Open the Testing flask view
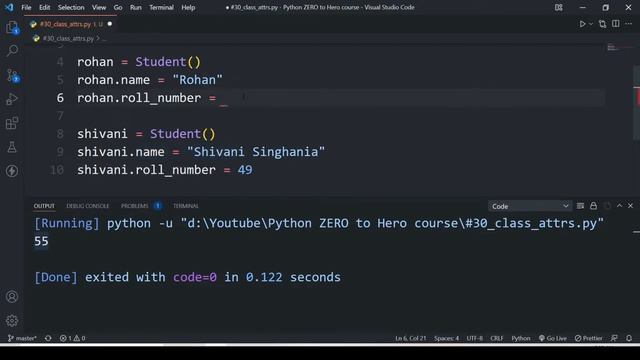This screenshot has height=360, width=640. 12,147
